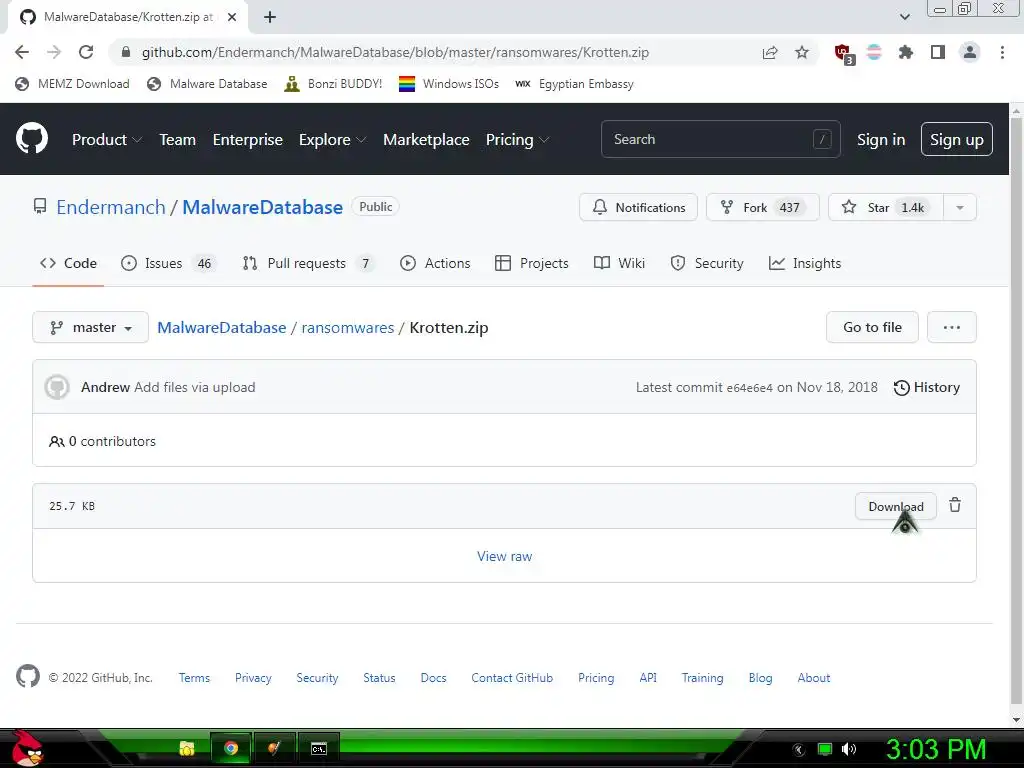Open the Extensions puzzle icon
Viewport: 1024px width, 768px height.
905,52
